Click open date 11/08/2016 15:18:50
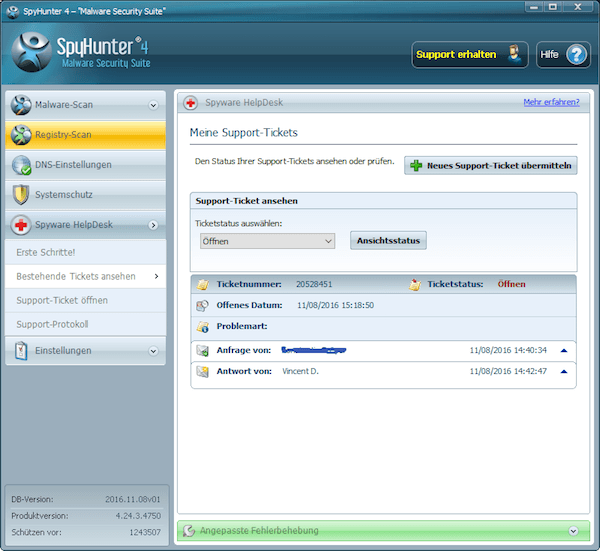Viewport: 600px width, 551px height. click(336, 305)
